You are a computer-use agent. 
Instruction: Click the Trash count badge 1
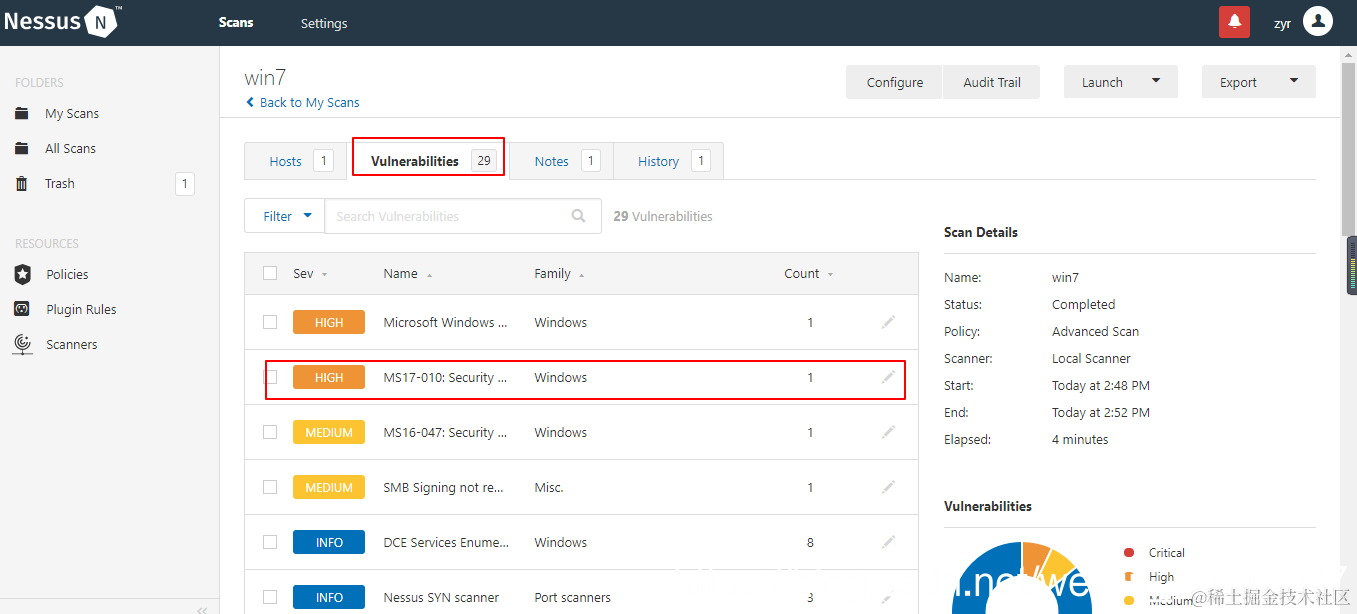coord(184,183)
